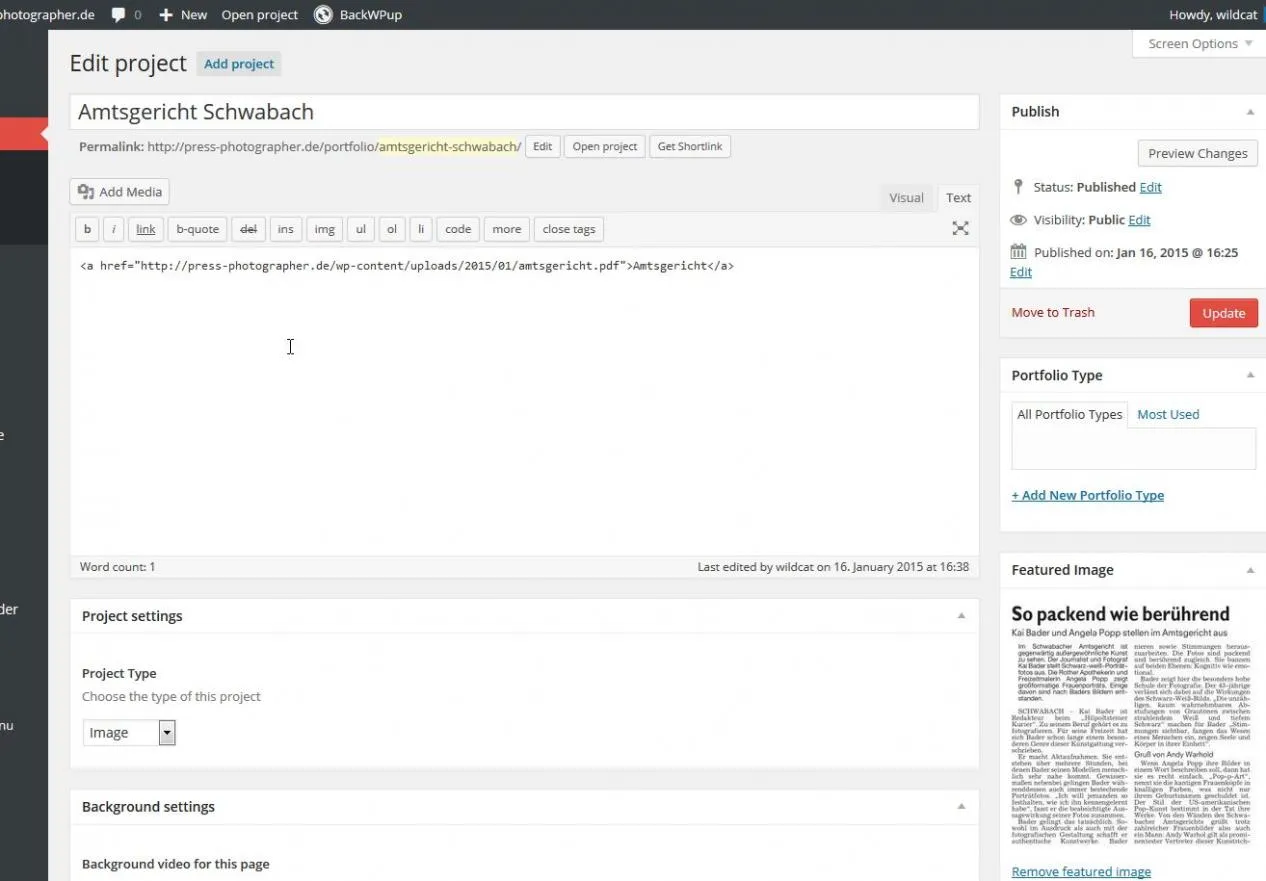Toggle distraction-free fullscreen editor icon
The image size is (1266, 881).
tap(960, 229)
